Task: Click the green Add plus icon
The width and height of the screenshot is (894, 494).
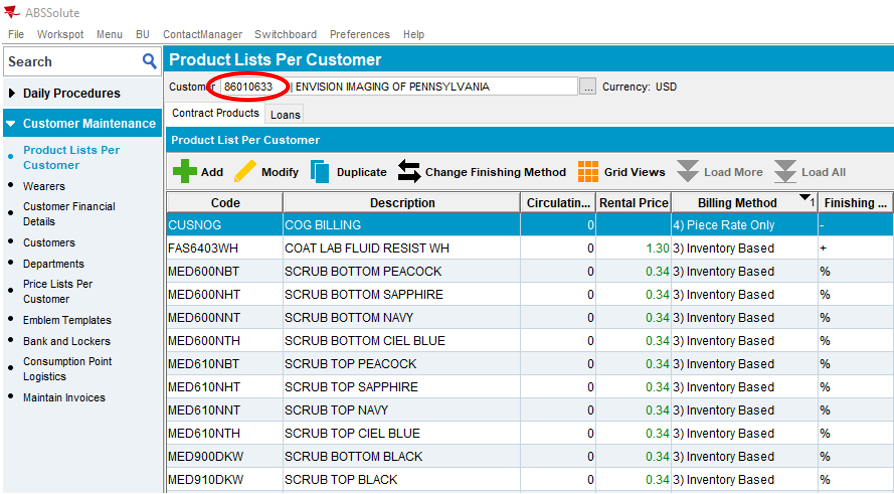Action: pyautogui.click(x=185, y=172)
